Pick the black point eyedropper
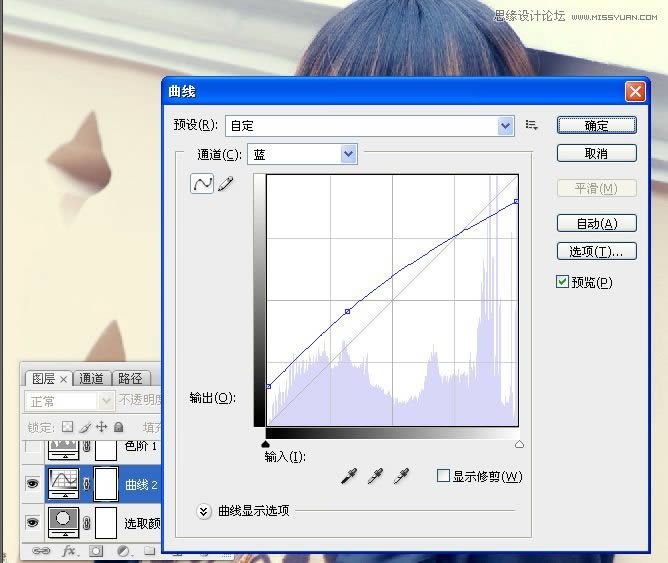The height and width of the screenshot is (563, 668). (x=349, y=477)
